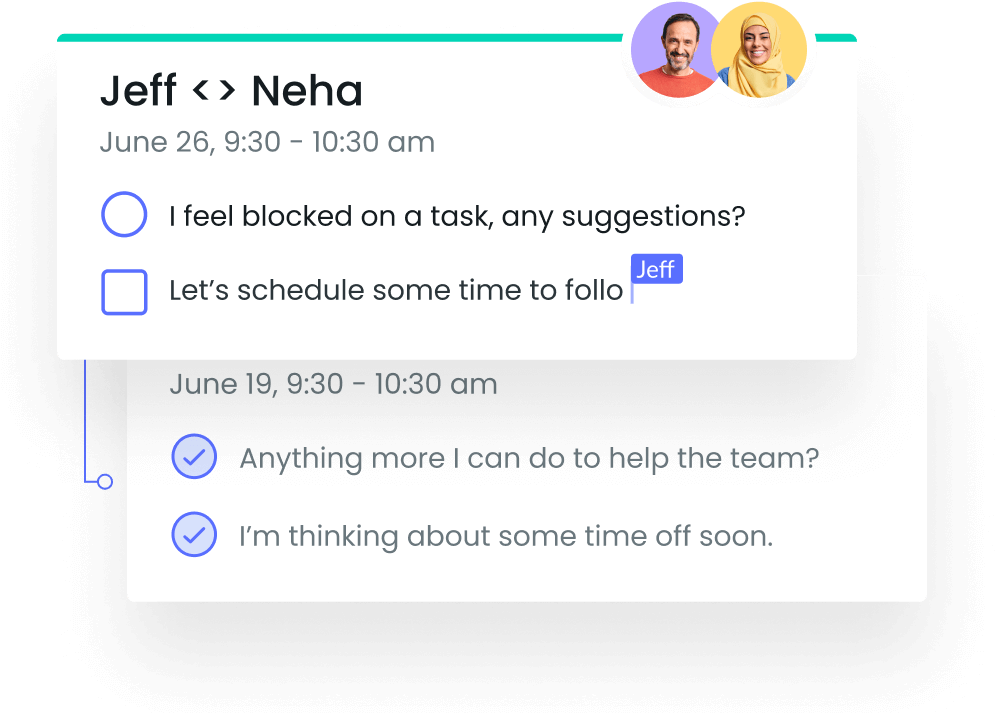This screenshot has width=1008, height=713.
Task: Uncheck 'Anything more I can do to help the team?'
Action: (x=194, y=456)
